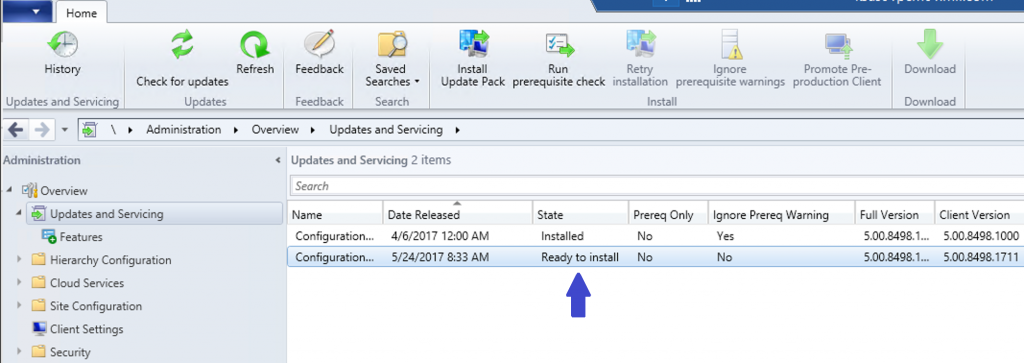This screenshot has width=1024, height=363.
Task: Select Overview tree node
Action: [x=63, y=191]
